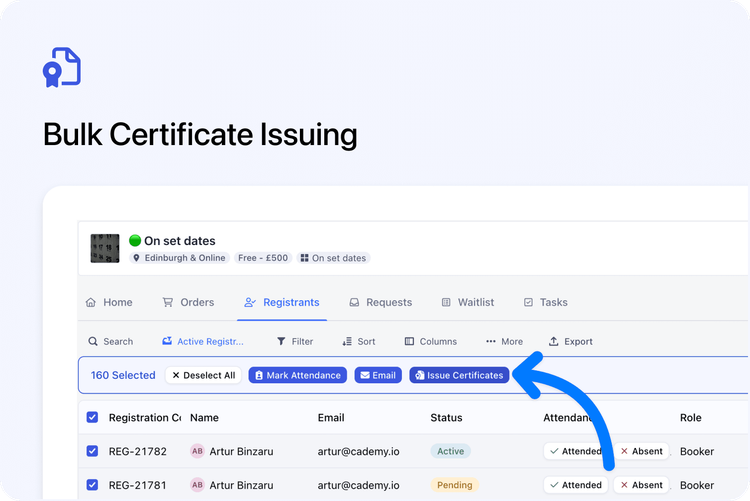750x501 pixels.
Task: Click the 160 Selected count text
Action: [123, 375]
